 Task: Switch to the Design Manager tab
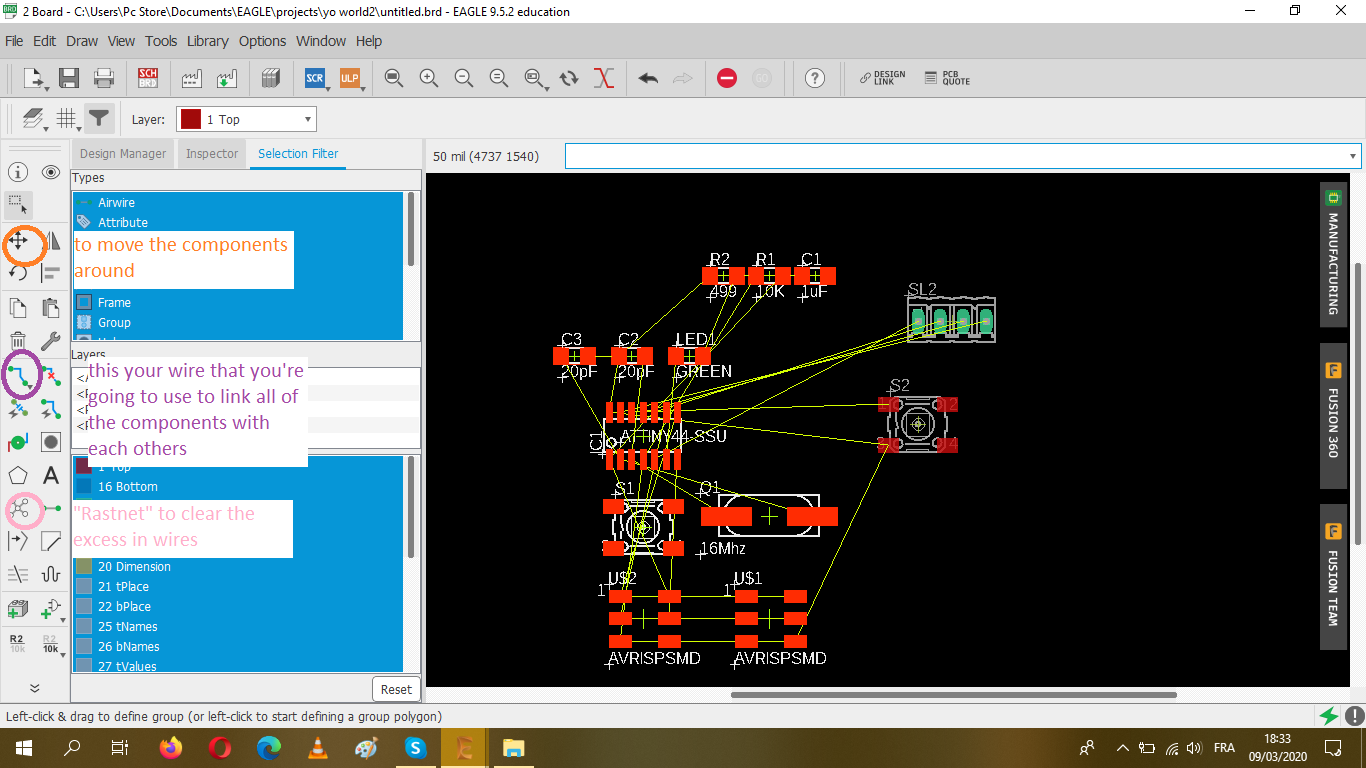pyautogui.click(x=123, y=154)
